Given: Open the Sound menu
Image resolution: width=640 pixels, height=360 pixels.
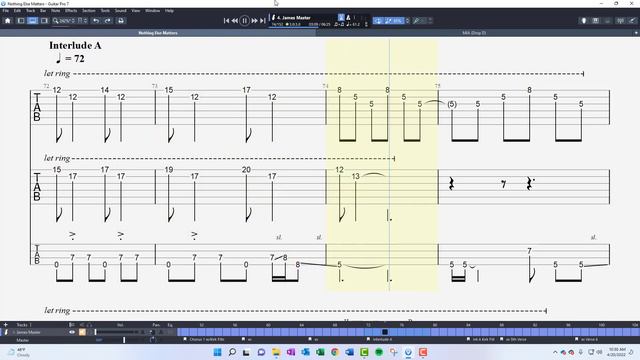Looking at the screenshot, I should point(120,11).
